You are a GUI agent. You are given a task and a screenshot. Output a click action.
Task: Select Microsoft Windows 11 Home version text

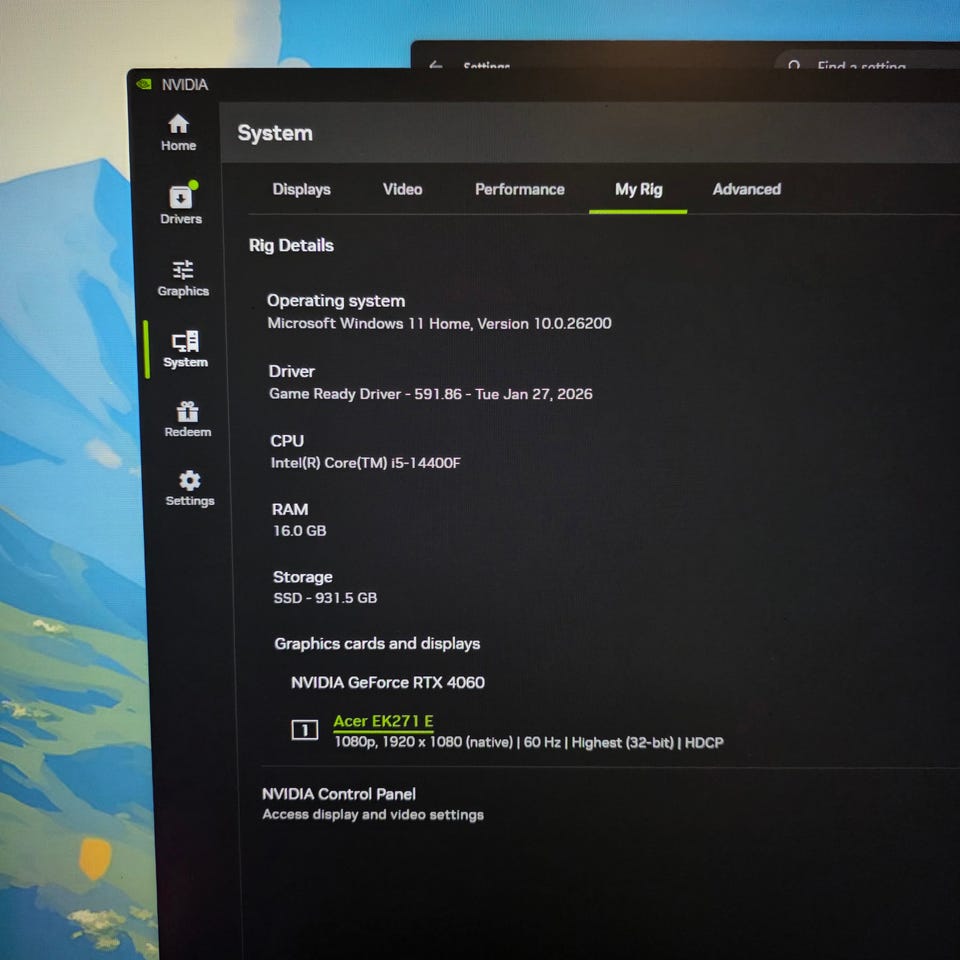(439, 323)
